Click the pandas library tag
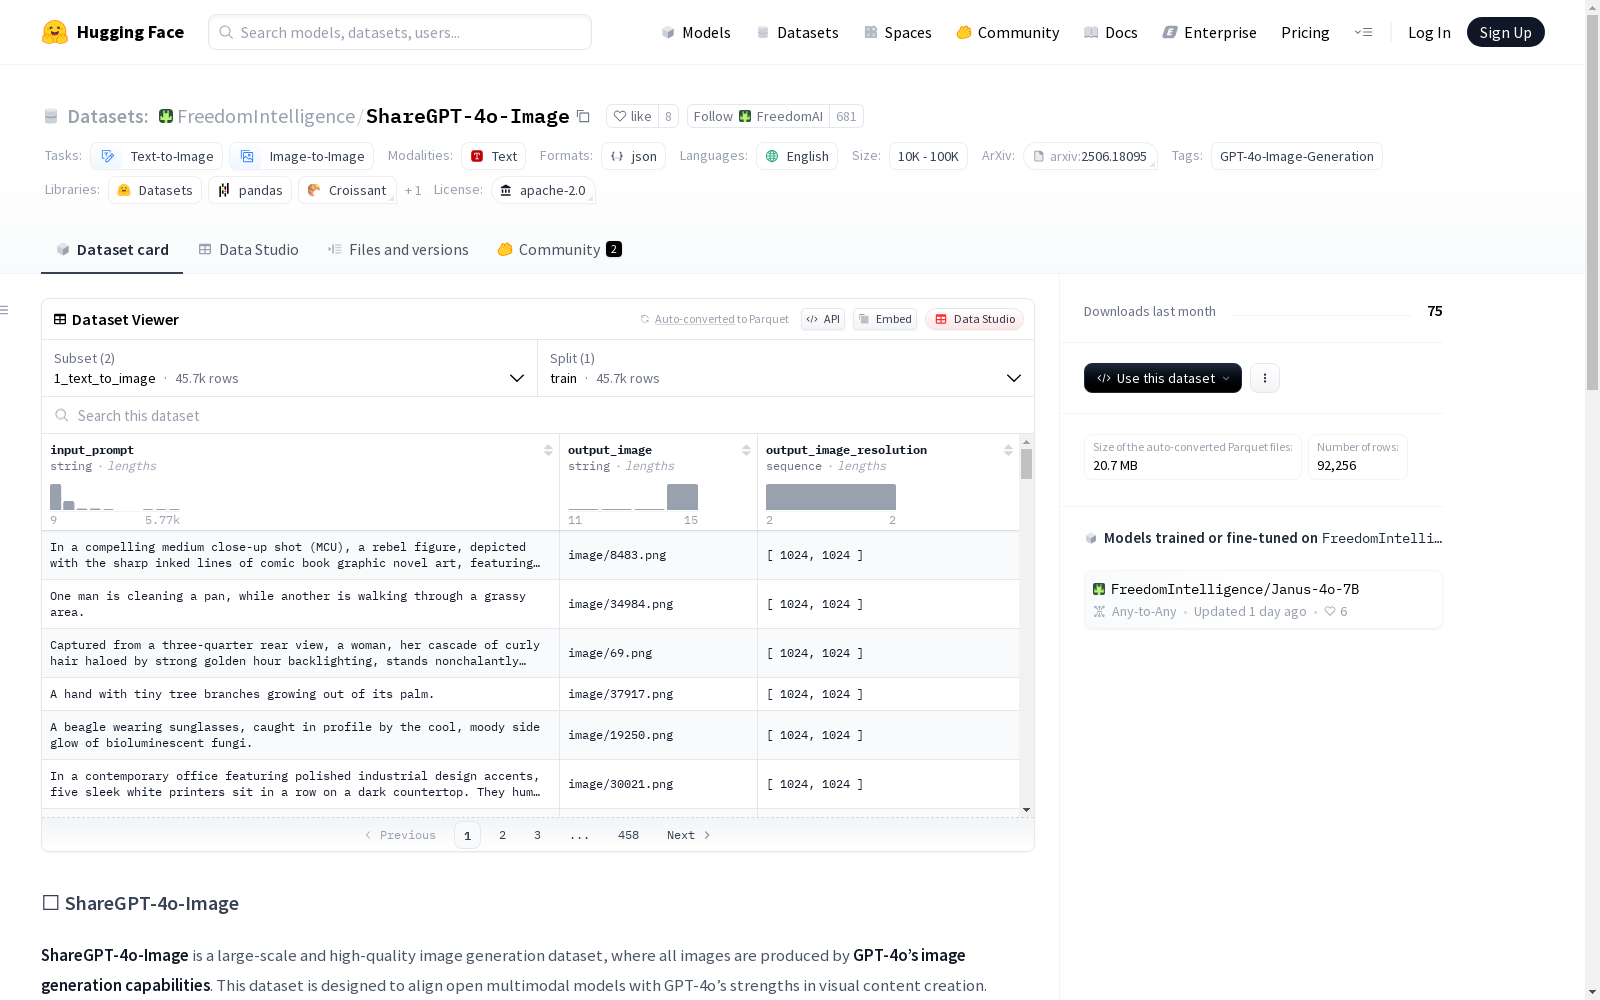This screenshot has height=1000, width=1600. pyautogui.click(x=250, y=190)
